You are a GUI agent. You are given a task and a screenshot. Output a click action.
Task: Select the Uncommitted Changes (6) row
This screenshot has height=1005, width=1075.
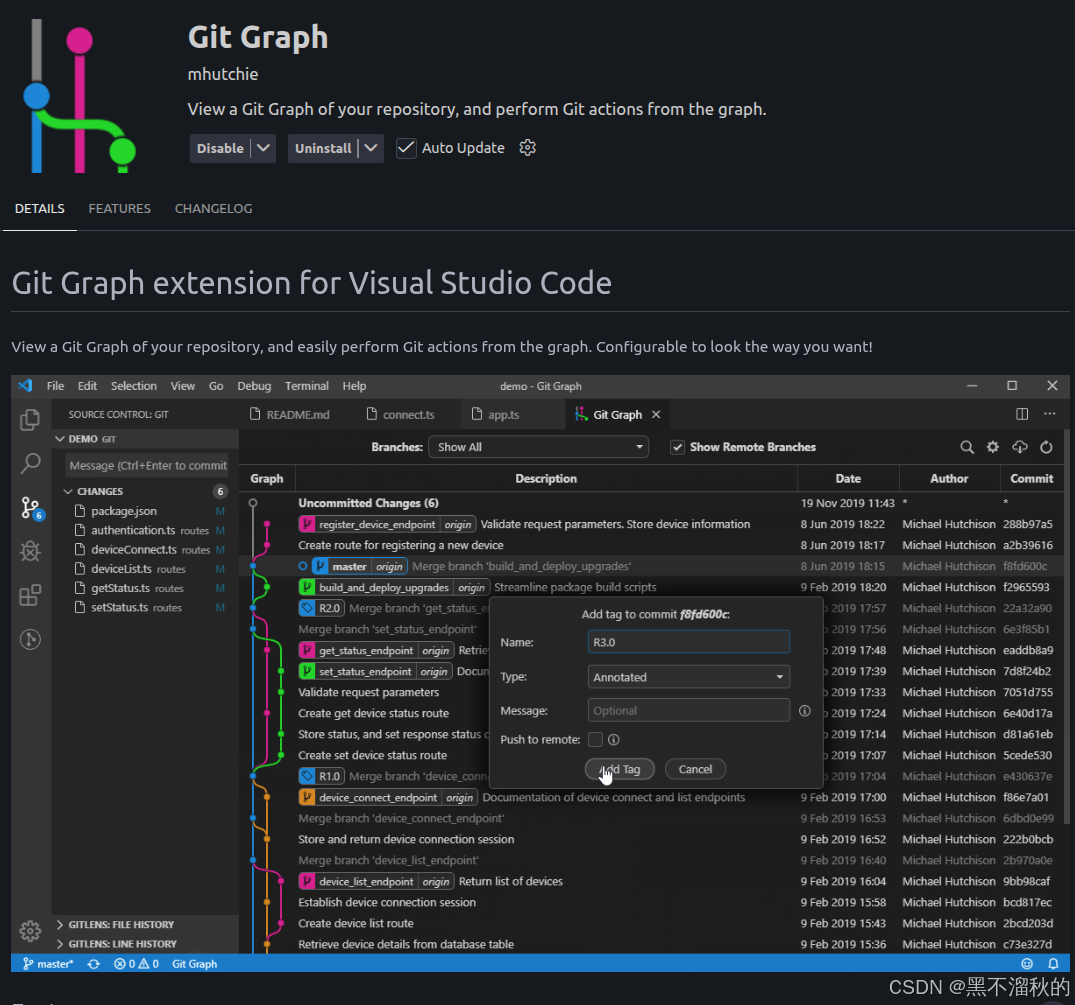point(651,503)
